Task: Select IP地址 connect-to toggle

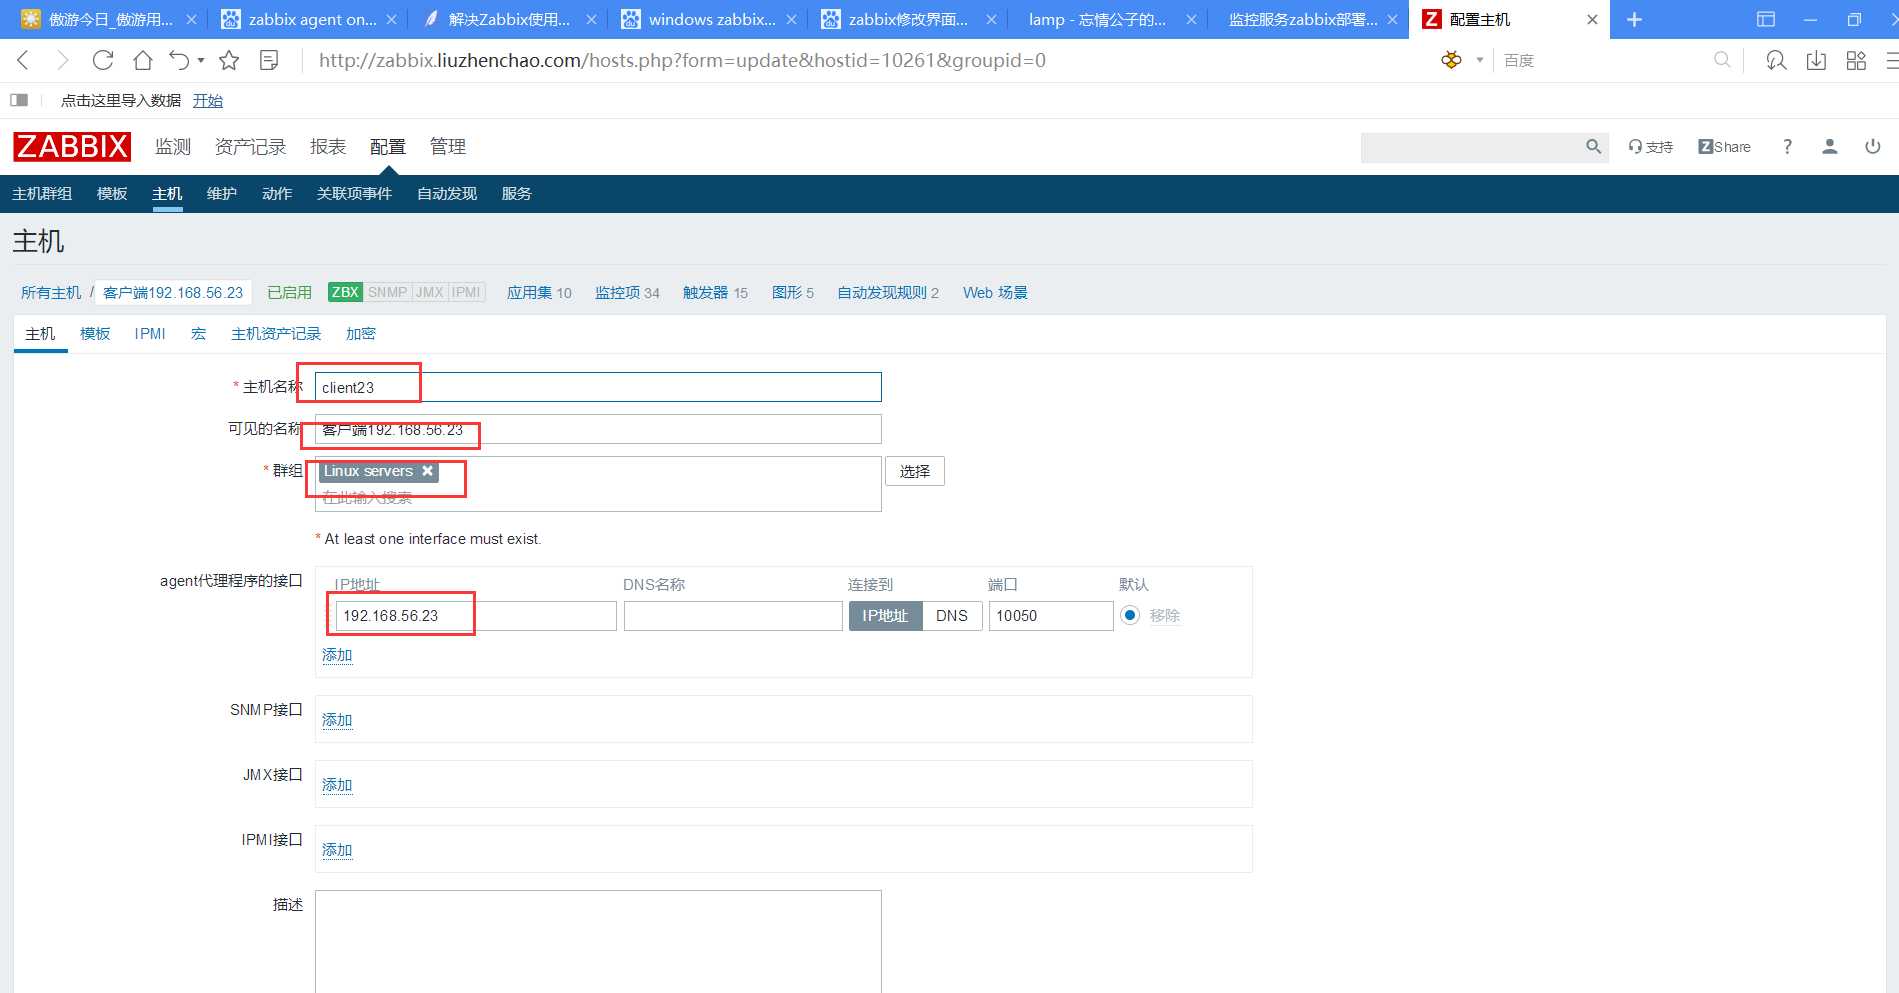Action: [x=885, y=616]
